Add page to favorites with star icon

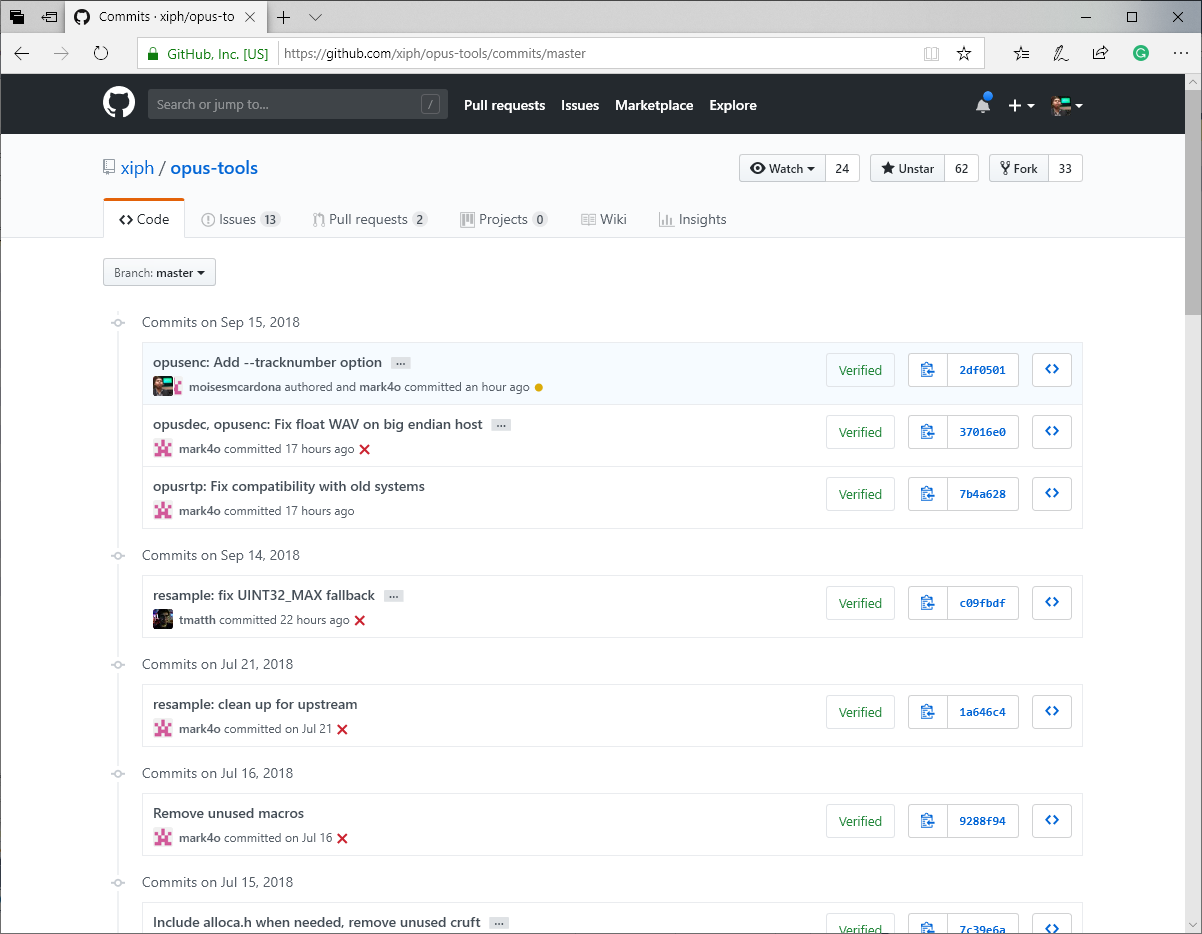964,54
